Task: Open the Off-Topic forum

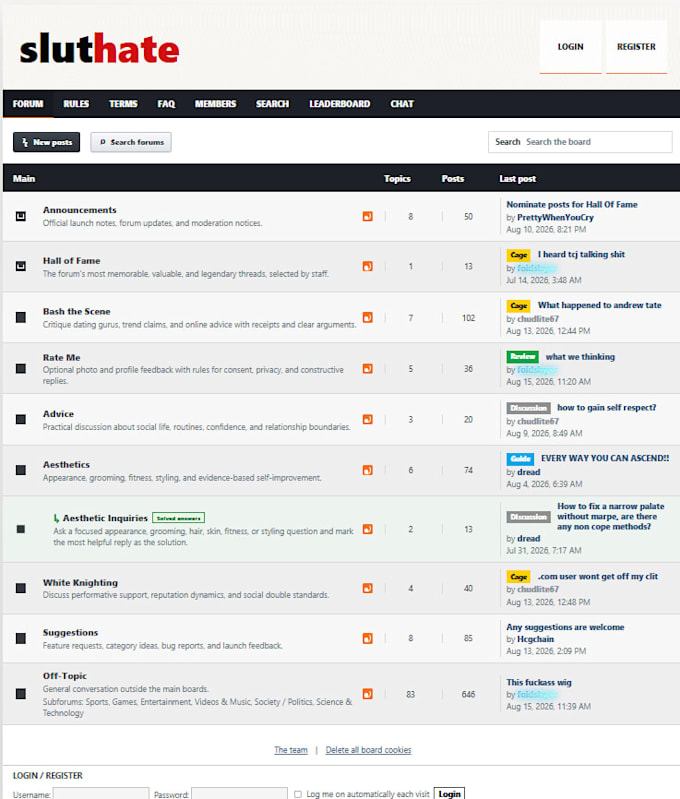Action: pos(65,676)
